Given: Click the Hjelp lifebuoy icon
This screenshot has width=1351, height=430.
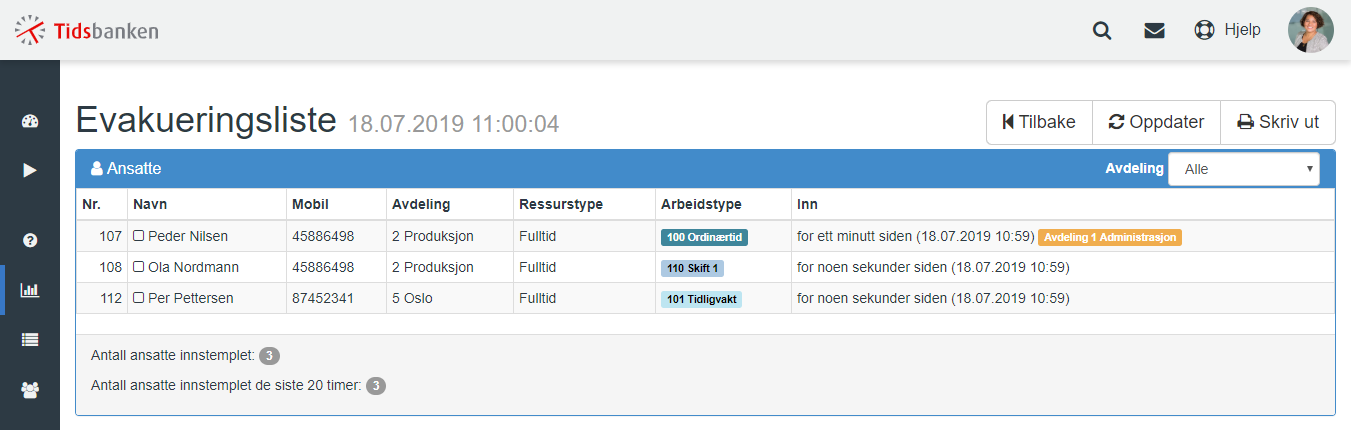Looking at the screenshot, I should (1205, 30).
